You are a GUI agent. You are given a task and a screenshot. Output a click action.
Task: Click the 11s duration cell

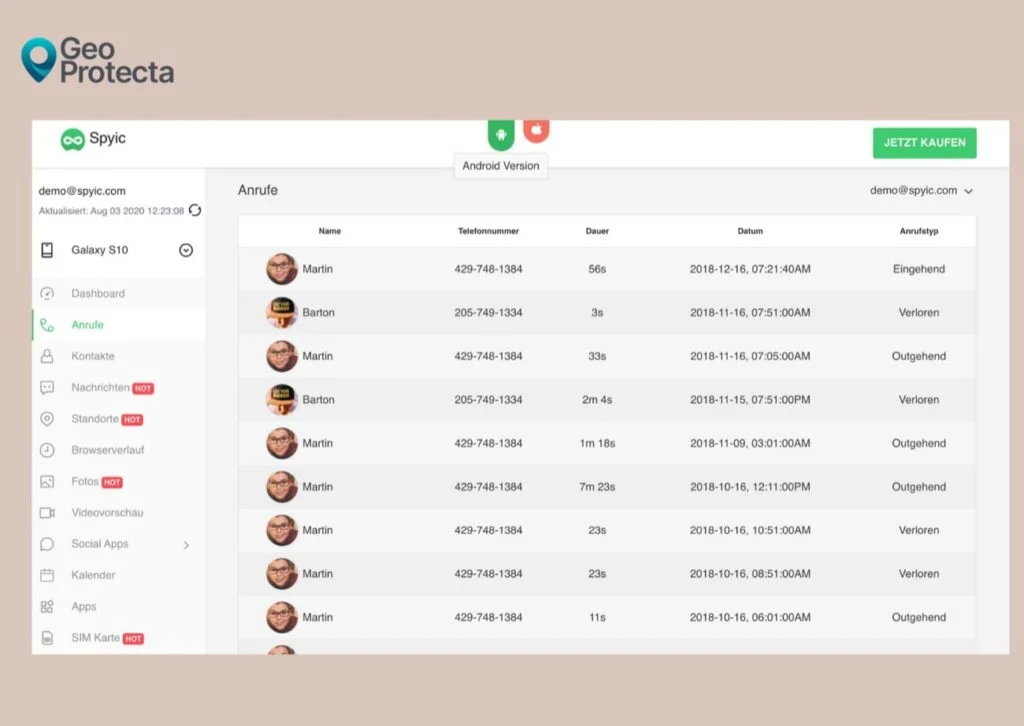pos(597,618)
